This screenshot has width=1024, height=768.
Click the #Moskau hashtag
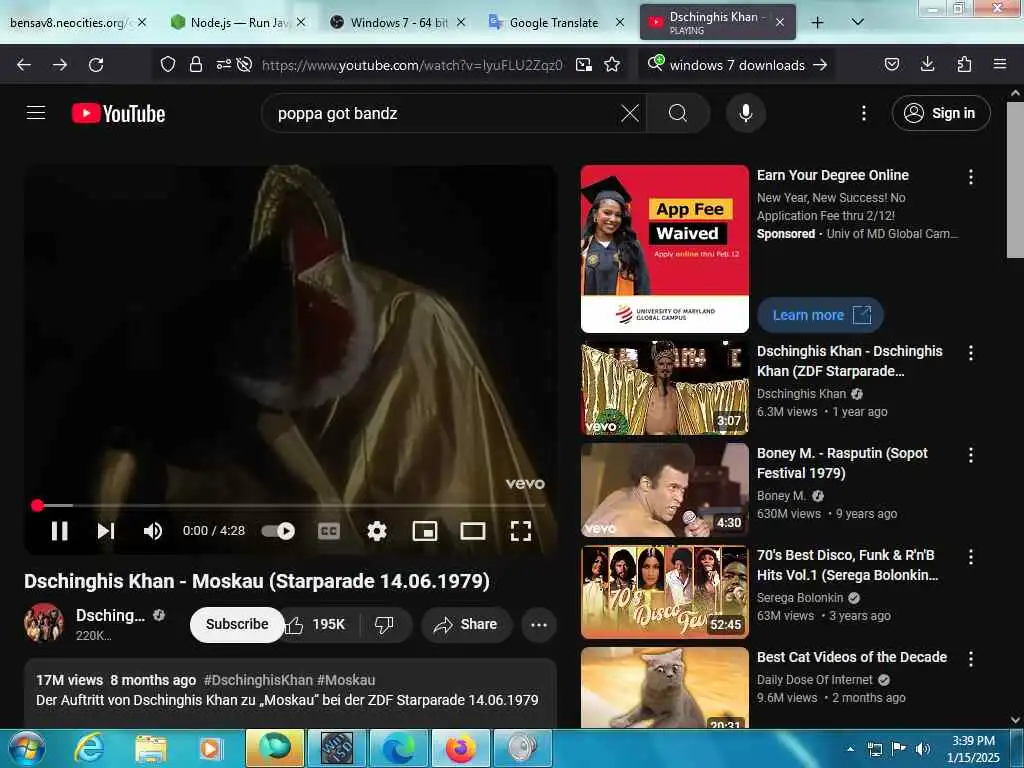point(346,680)
